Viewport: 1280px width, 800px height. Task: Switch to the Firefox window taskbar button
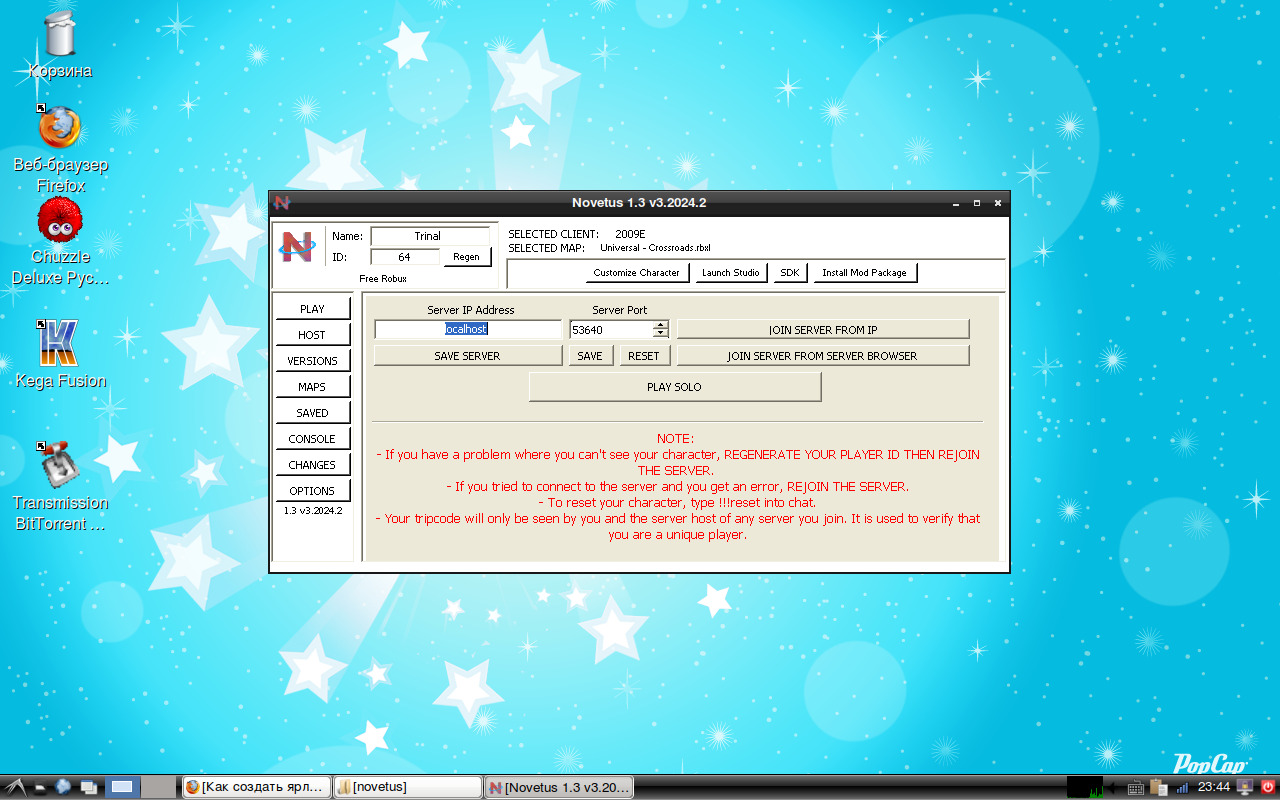[x=256, y=787]
